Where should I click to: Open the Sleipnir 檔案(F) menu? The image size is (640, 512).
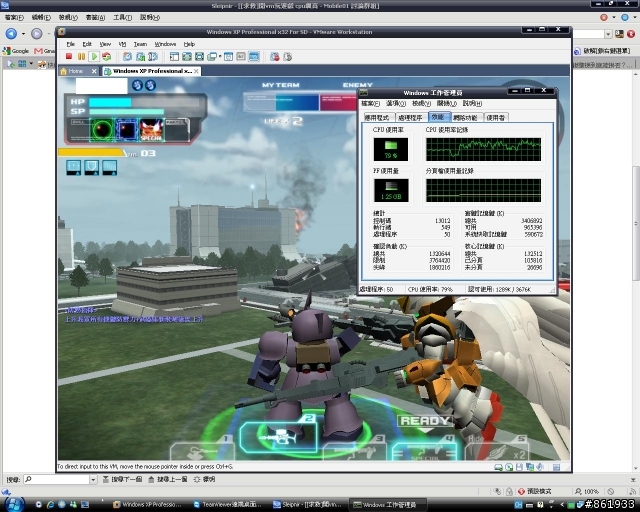click(x=14, y=17)
